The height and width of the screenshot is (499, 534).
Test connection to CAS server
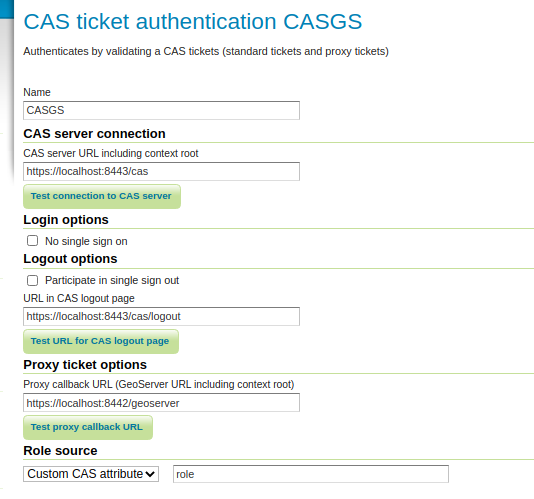[x=102, y=196]
